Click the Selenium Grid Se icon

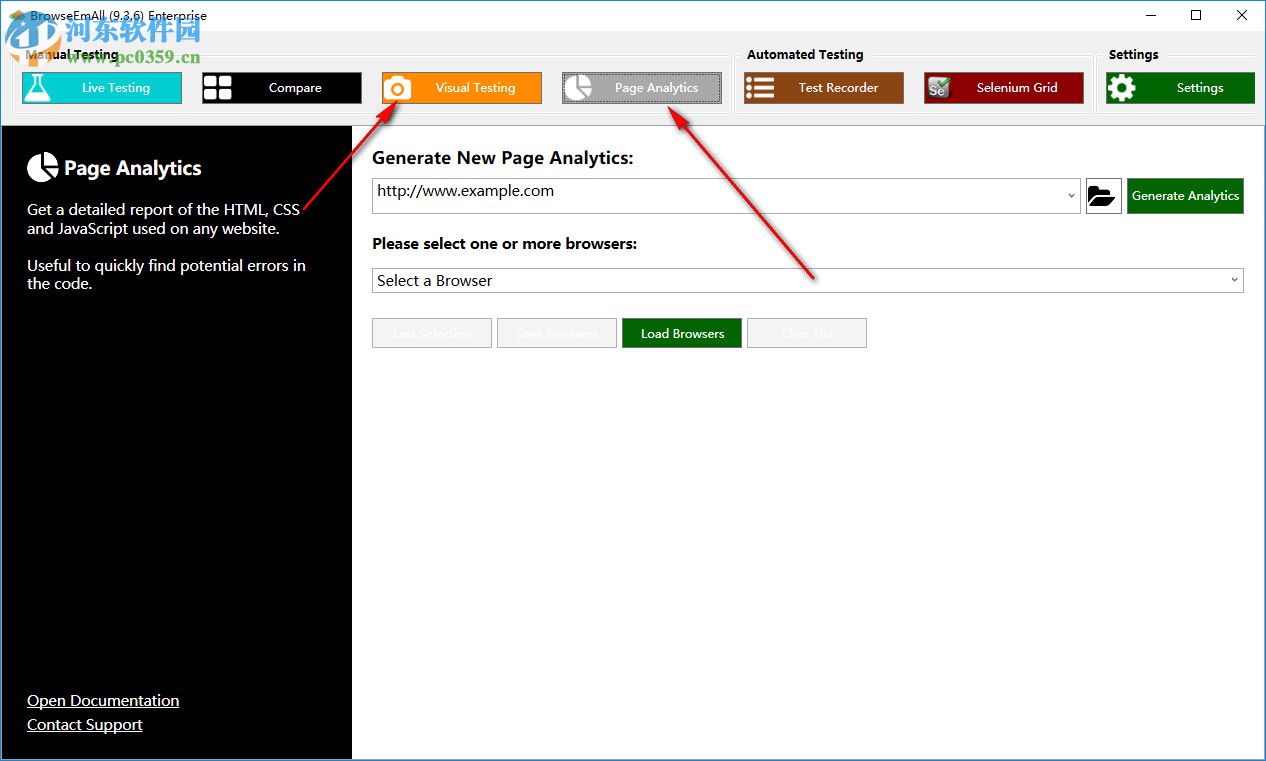[938, 88]
